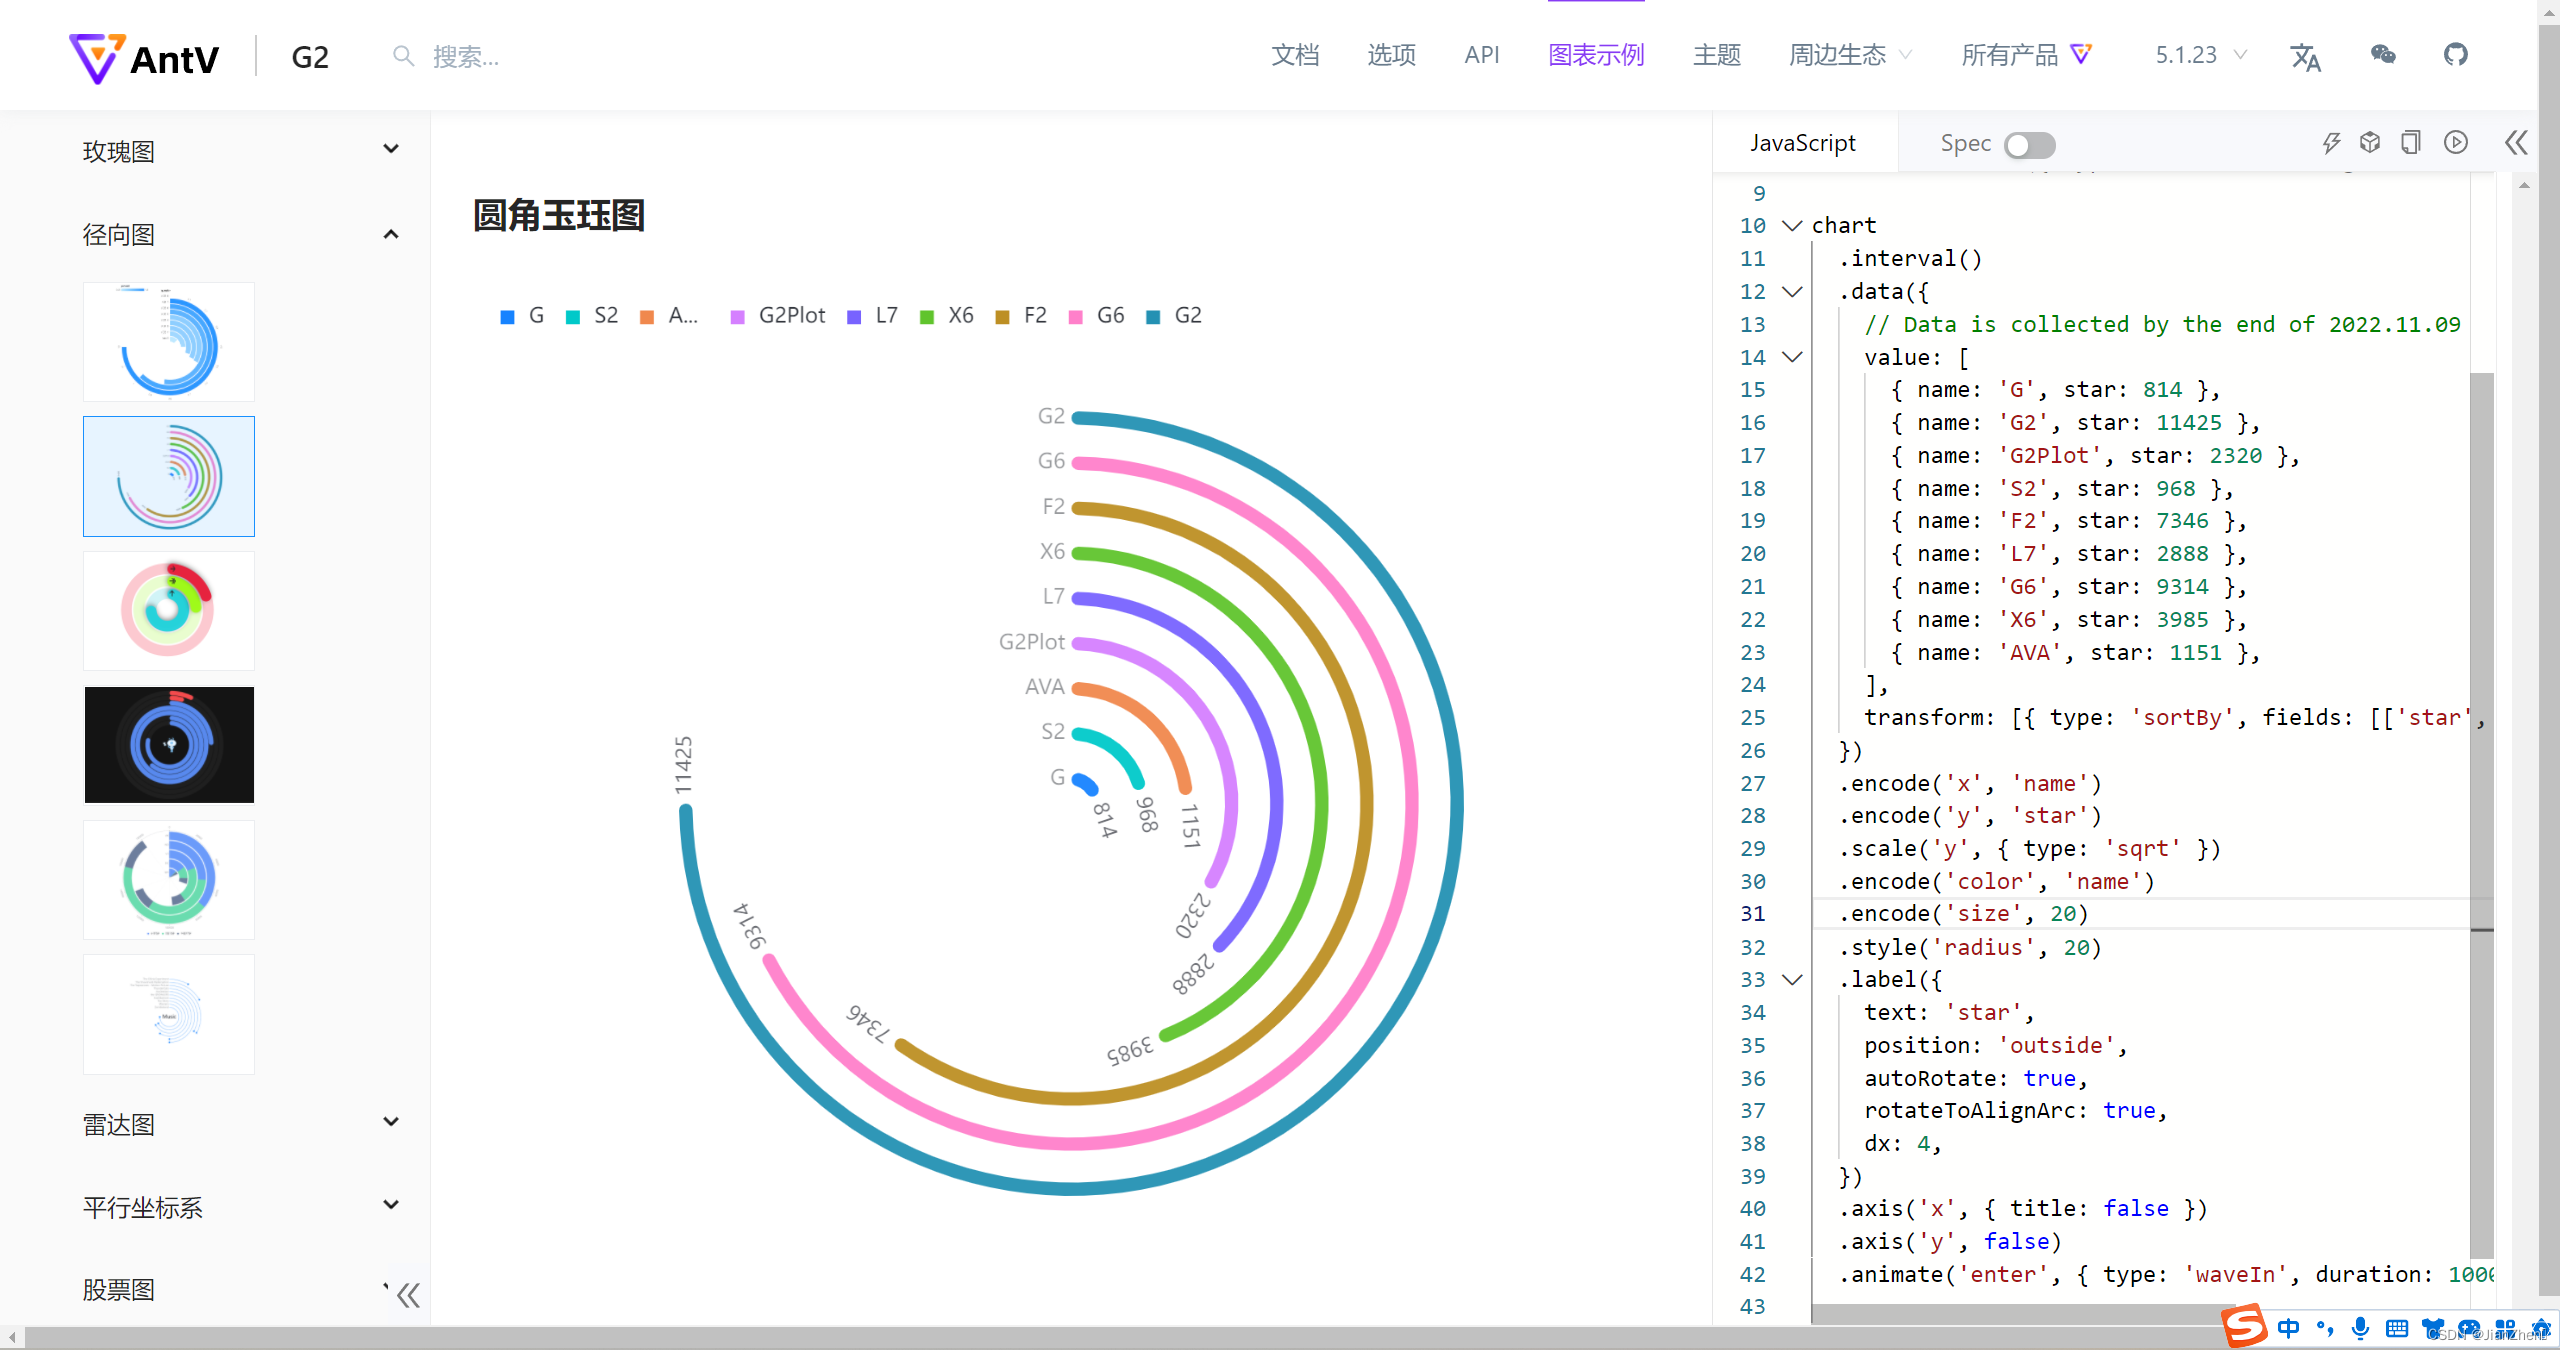This screenshot has width=2562, height=1350.
Task: Open last faint radial chart thumbnail
Action: coord(169,1014)
